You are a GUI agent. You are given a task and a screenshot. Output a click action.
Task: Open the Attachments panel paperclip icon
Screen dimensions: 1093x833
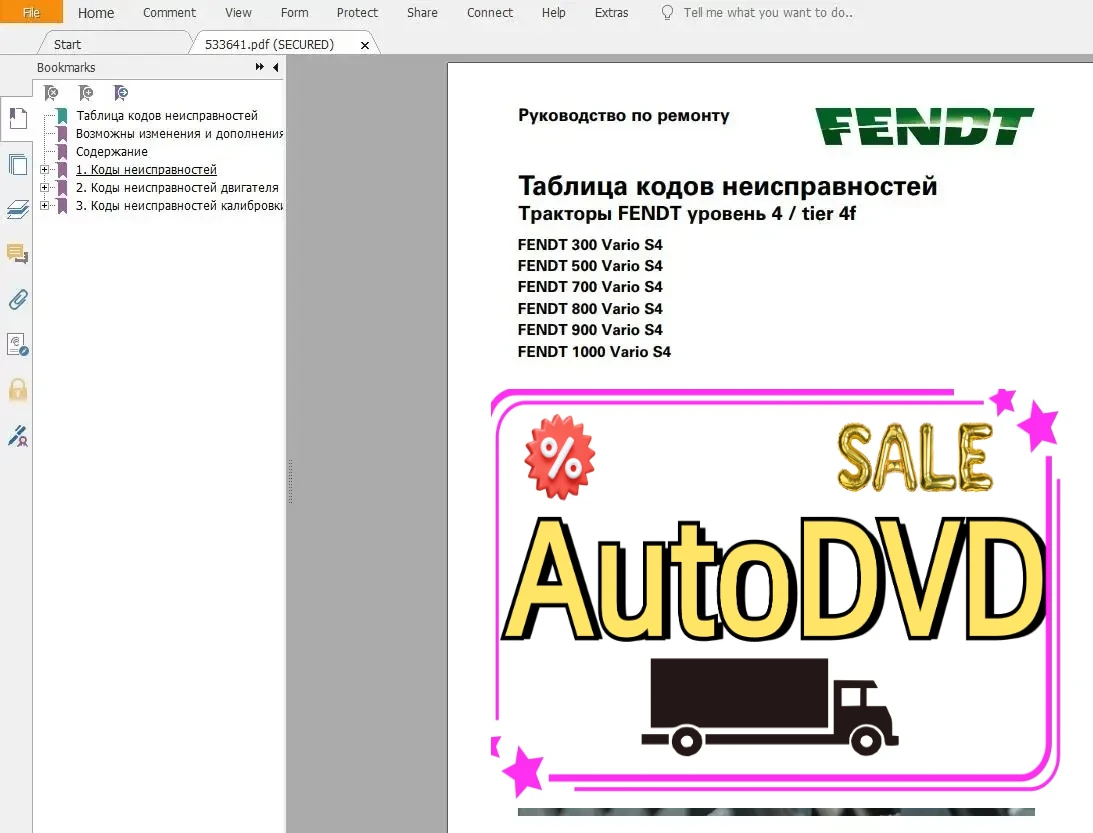pyautogui.click(x=17, y=299)
